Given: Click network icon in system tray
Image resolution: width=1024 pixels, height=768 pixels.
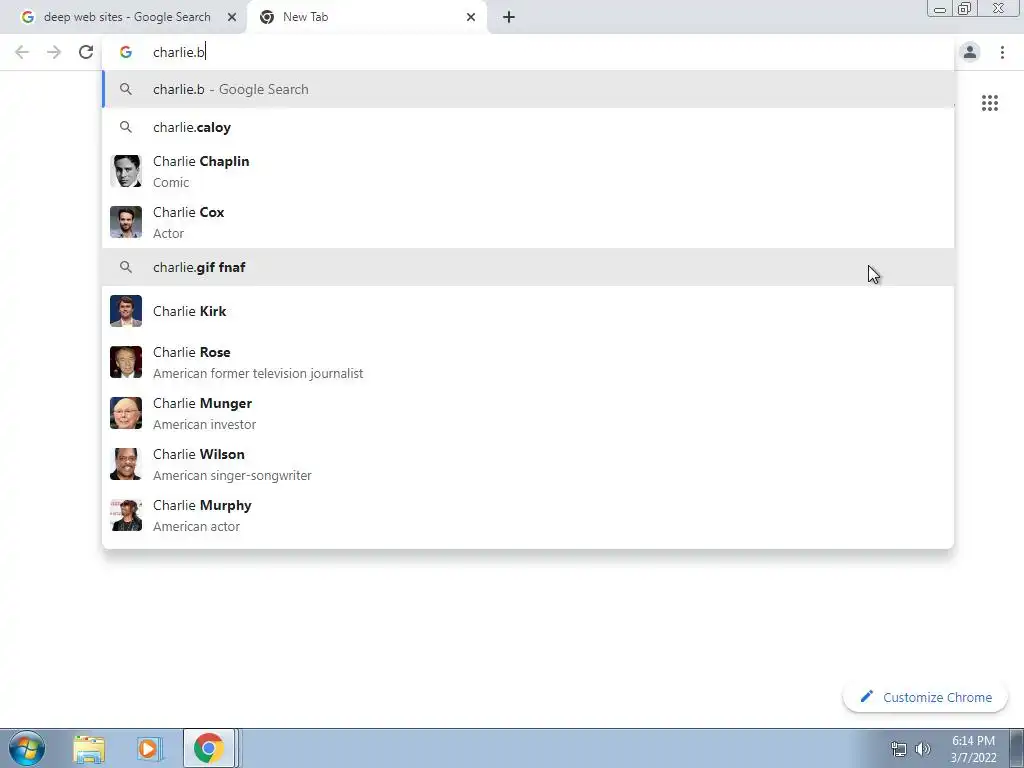Looking at the screenshot, I should (899, 749).
